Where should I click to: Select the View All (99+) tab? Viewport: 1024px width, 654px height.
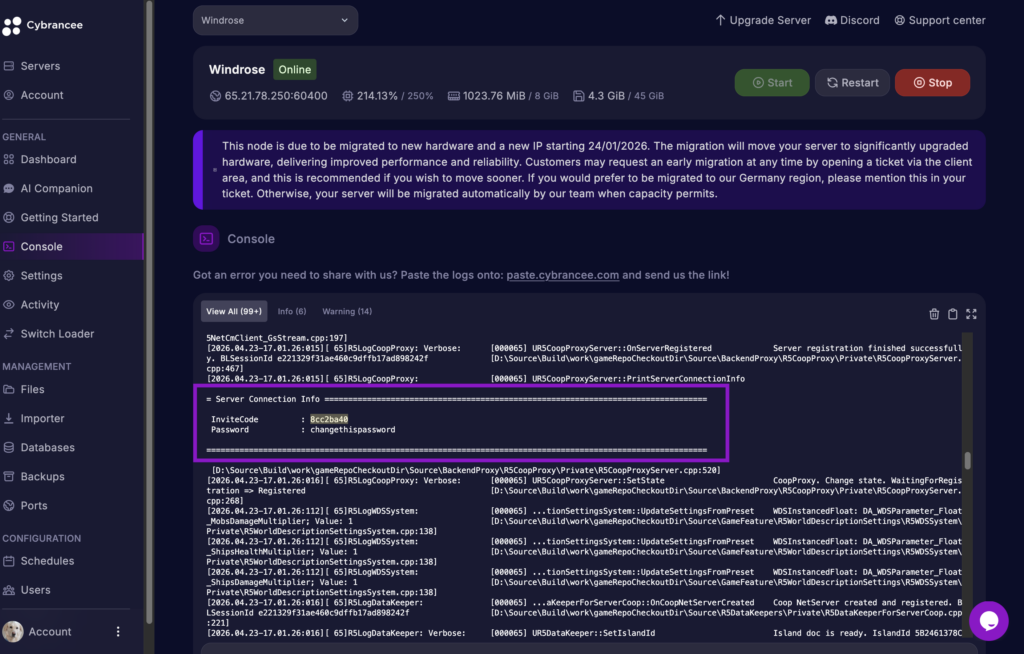point(234,312)
